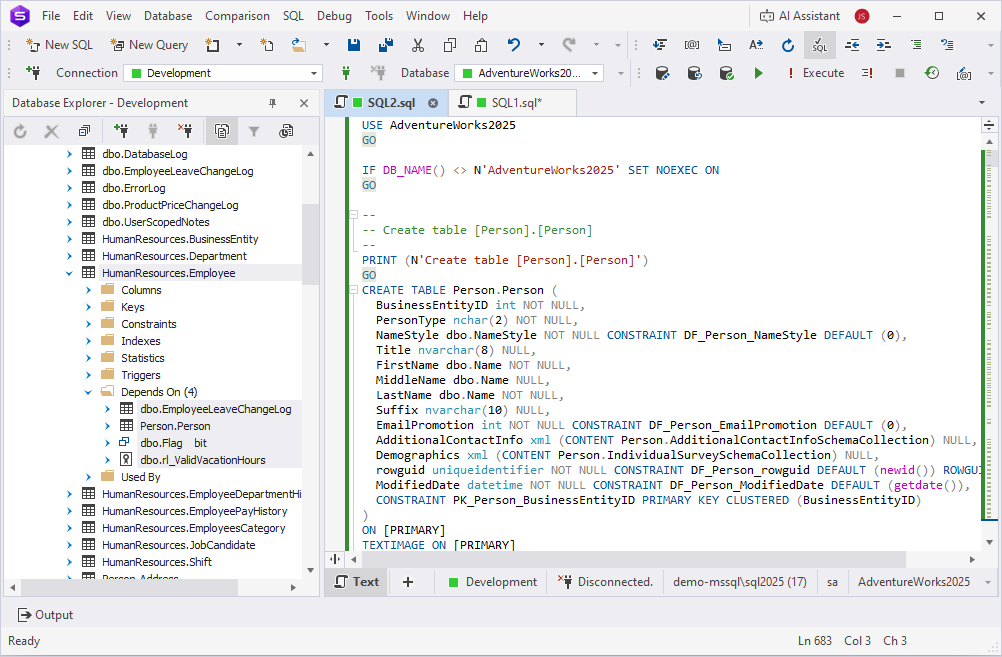This screenshot has height=657, width=1002.
Task: Click the Cut scissors icon
Action: point(417,45)
